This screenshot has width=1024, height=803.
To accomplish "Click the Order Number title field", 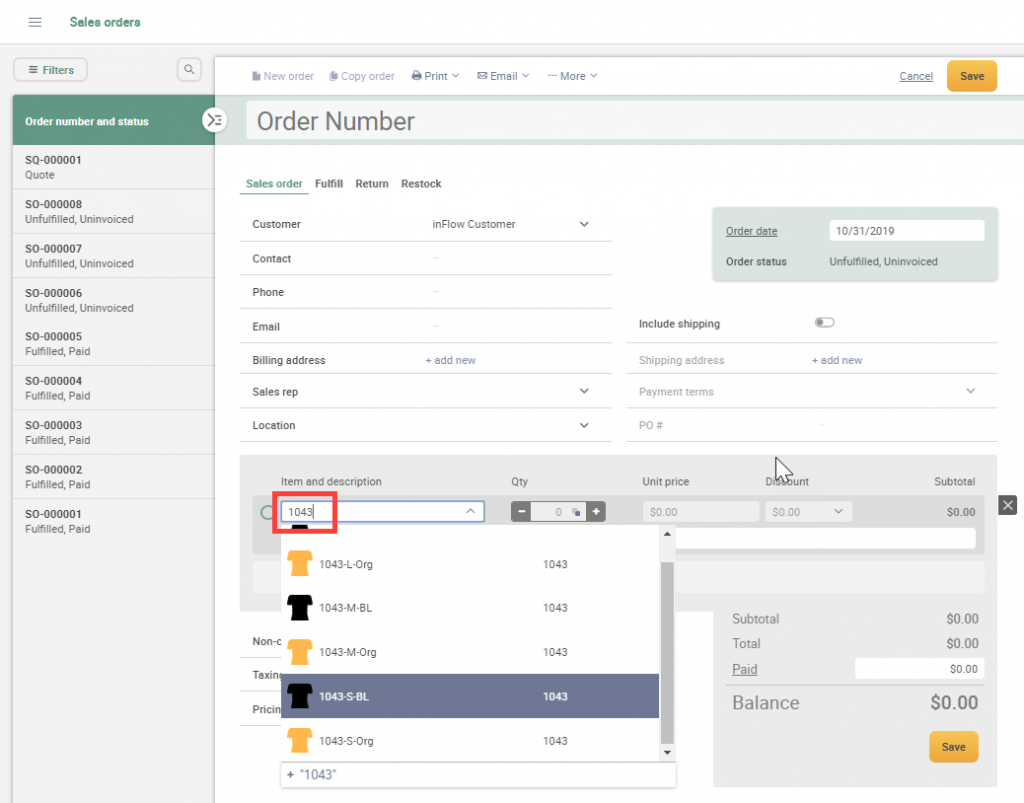I will click(635, 121).
